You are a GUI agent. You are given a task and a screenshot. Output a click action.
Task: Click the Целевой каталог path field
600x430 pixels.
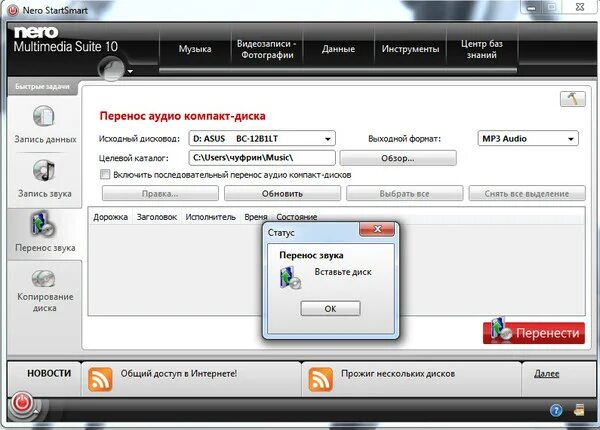262,158
